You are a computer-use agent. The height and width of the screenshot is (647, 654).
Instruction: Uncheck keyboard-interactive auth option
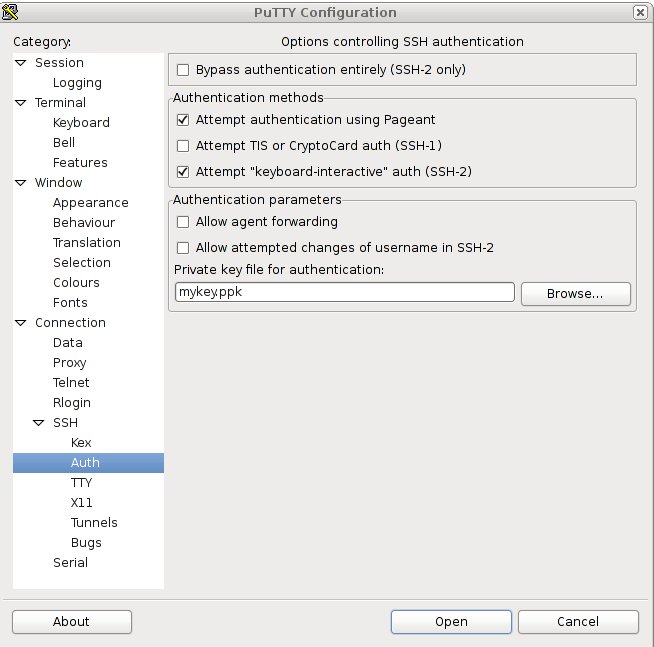183,172
